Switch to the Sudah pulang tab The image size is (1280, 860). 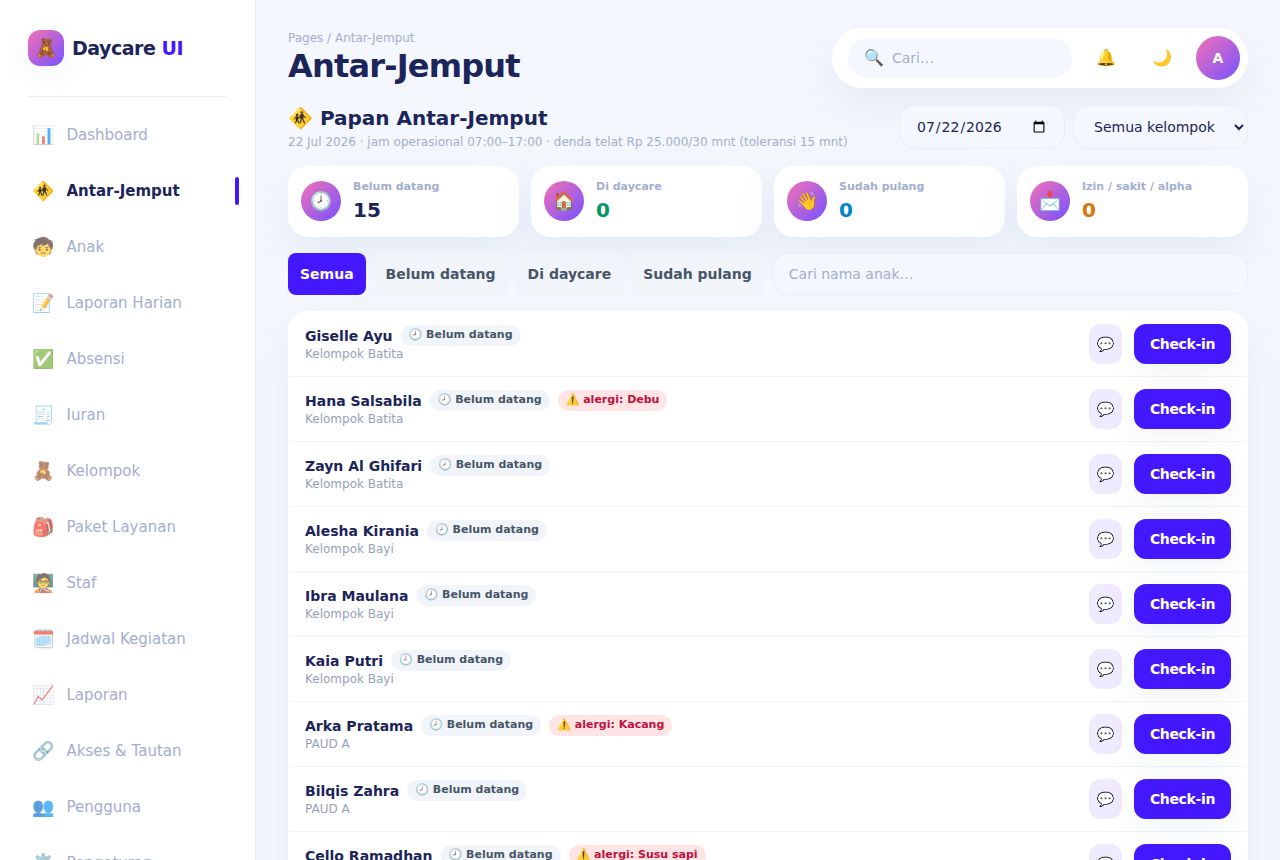click(697, 274)
